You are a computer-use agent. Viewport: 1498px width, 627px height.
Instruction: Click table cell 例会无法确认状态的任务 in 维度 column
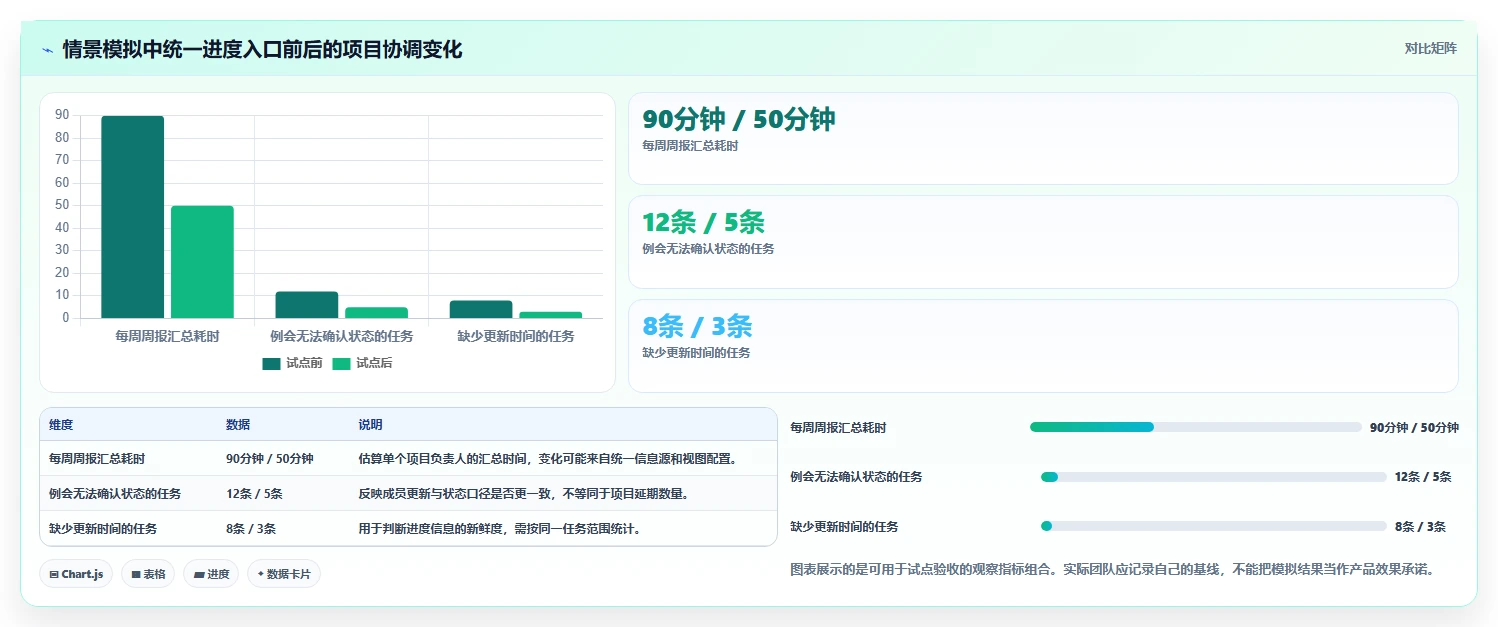[x=115, y=494]
